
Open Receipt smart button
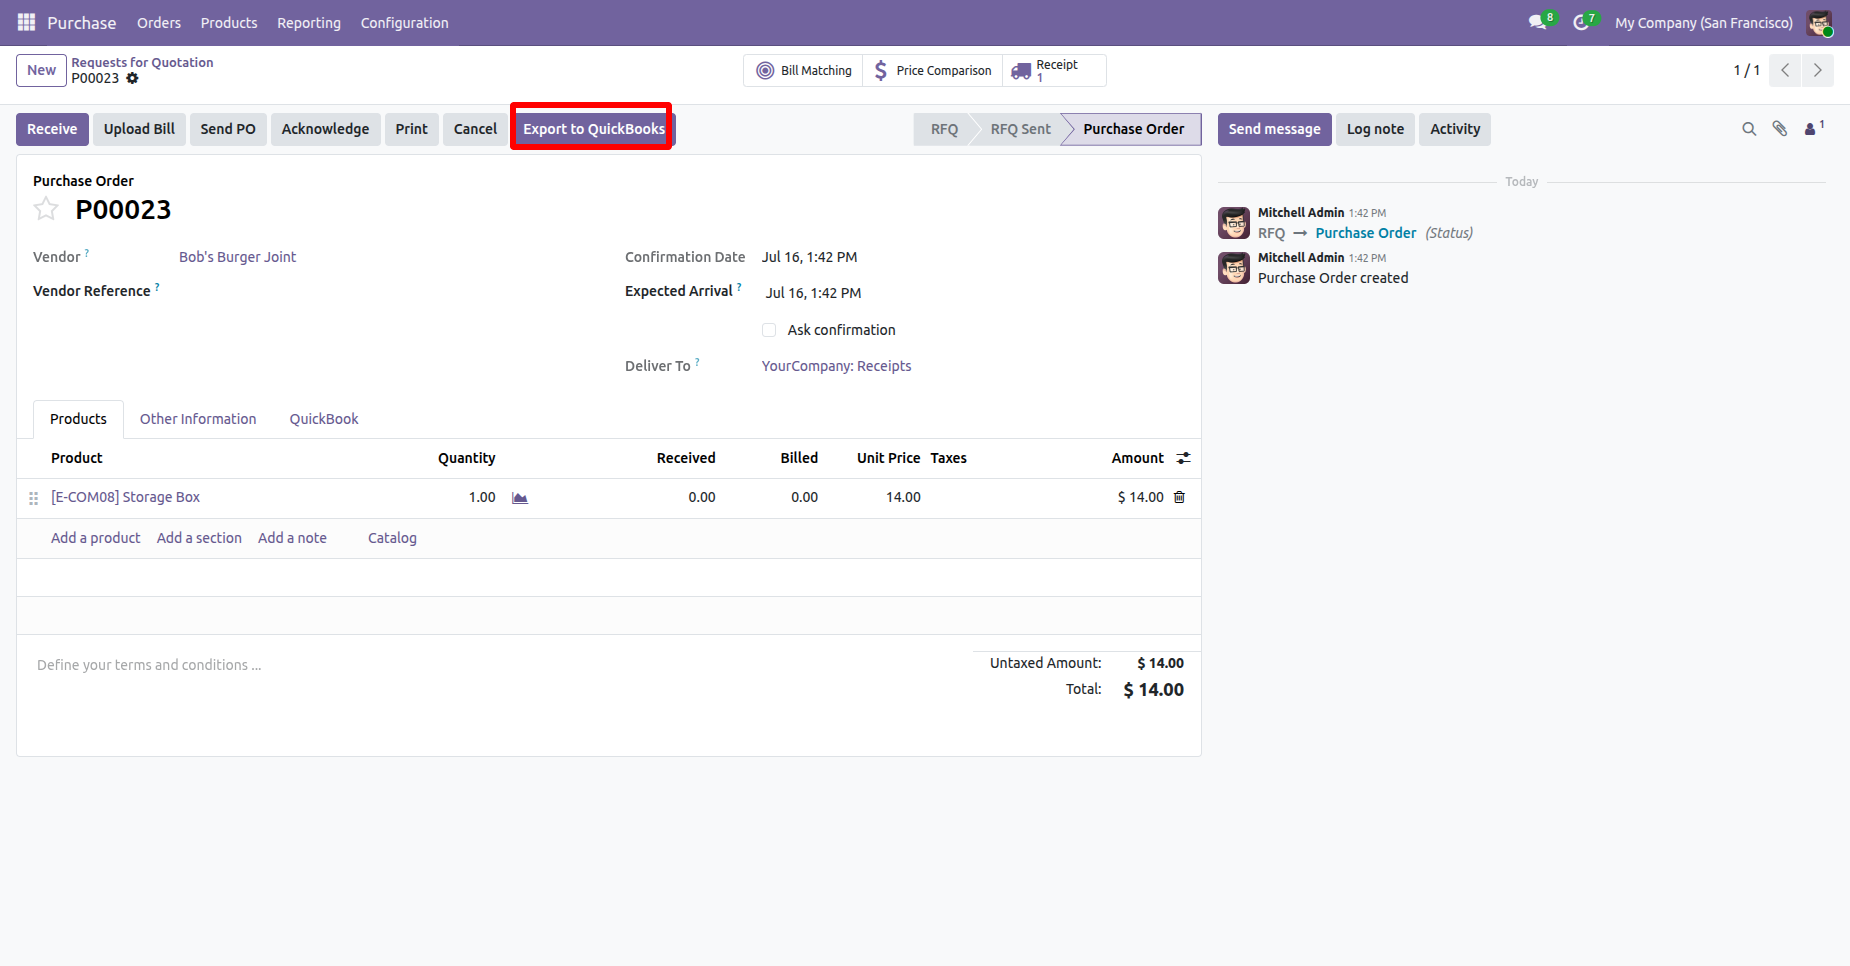pyautogui.click(x=1054, y=70)
